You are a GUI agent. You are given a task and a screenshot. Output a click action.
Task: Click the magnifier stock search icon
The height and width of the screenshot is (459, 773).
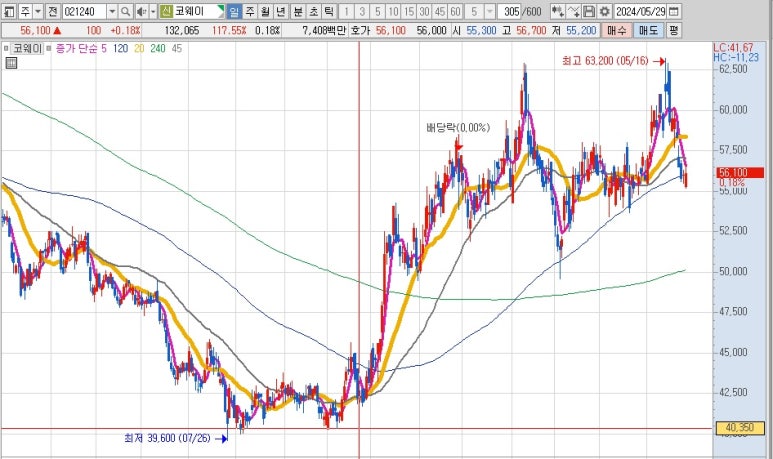(125, 11)
